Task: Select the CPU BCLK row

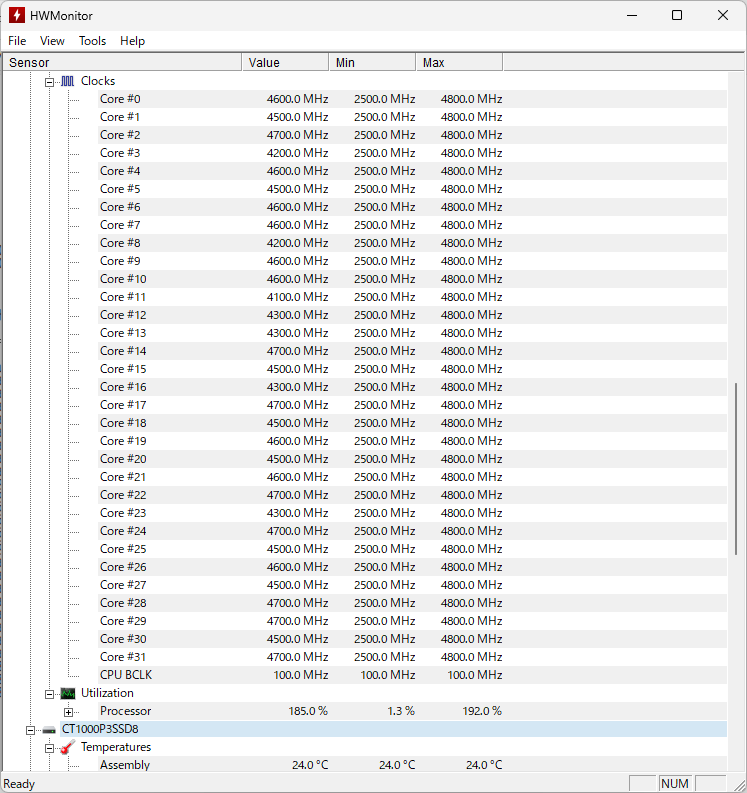Action: [125, 675]
